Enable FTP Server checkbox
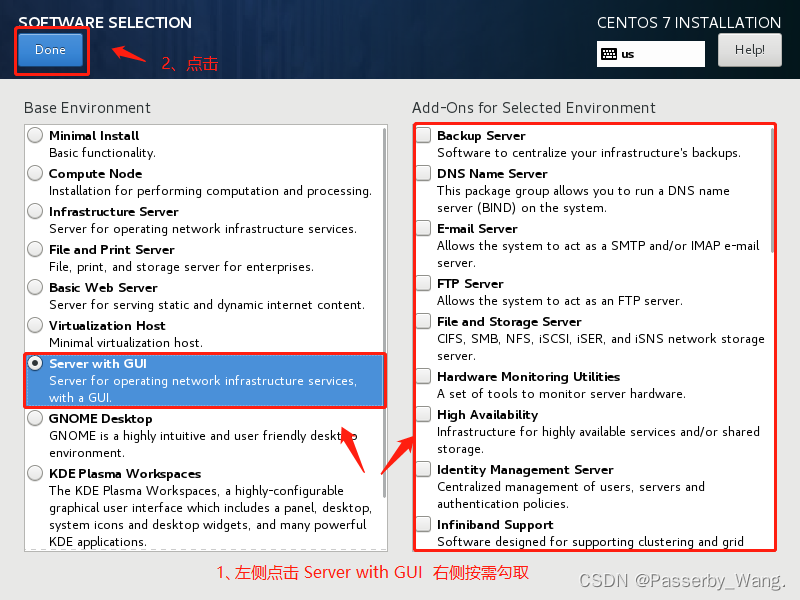 coord(423,283)
